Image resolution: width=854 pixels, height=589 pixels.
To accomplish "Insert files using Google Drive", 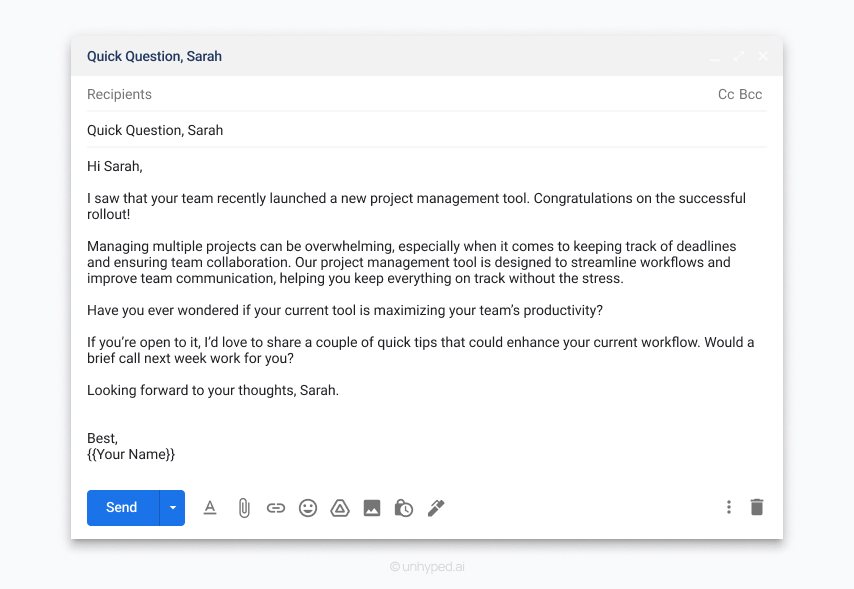I will (x=340, y=508).
